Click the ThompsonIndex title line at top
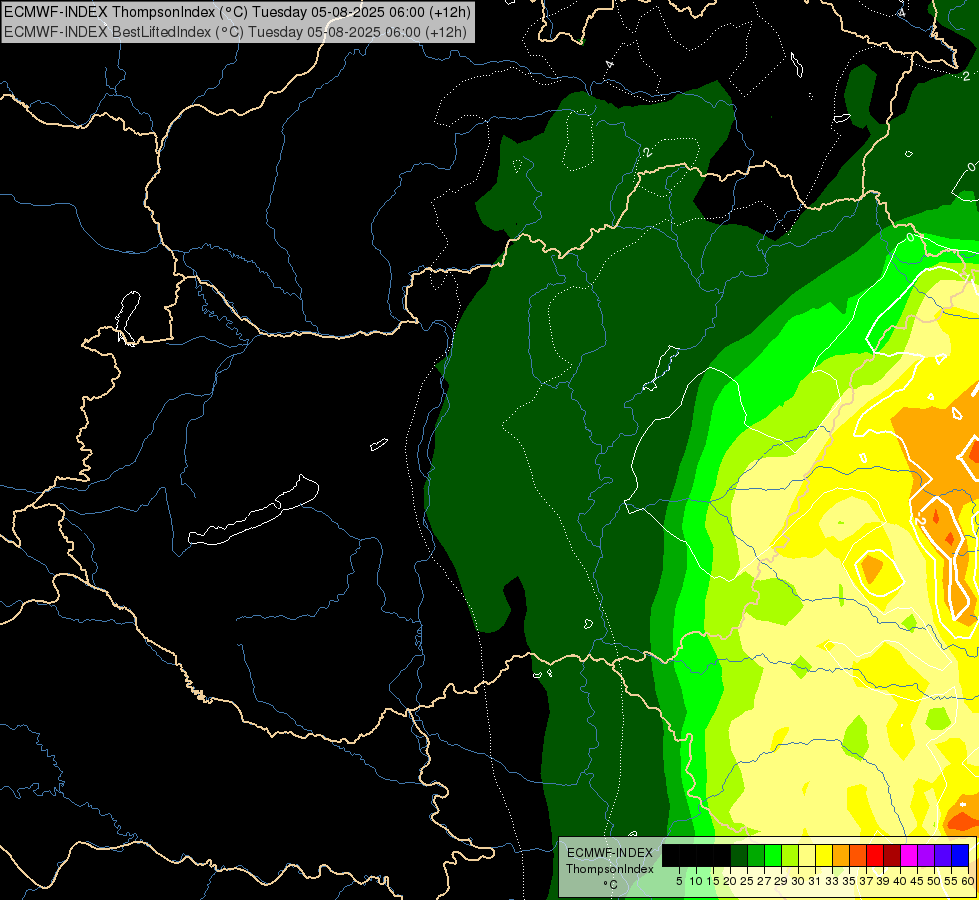 [237, 11]
